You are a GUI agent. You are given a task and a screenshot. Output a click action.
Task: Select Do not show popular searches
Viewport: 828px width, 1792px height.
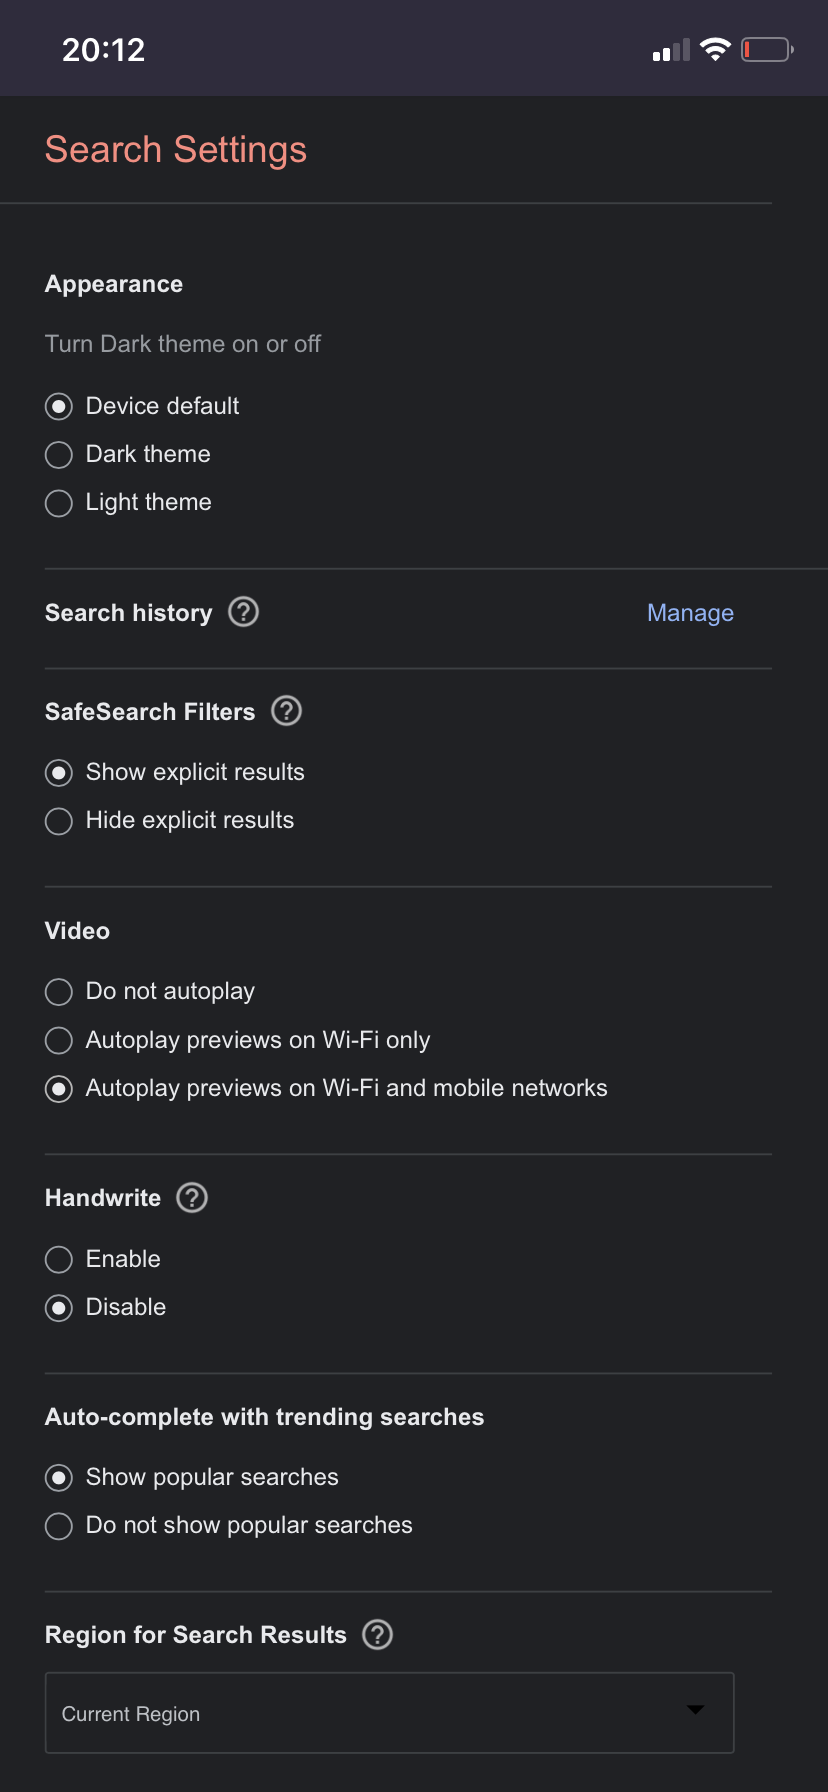[x=229, y=1525]
